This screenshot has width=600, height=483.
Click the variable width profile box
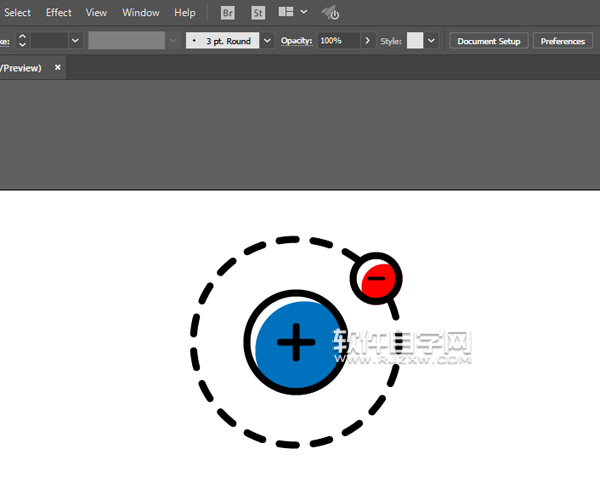(x=127, y=41)
